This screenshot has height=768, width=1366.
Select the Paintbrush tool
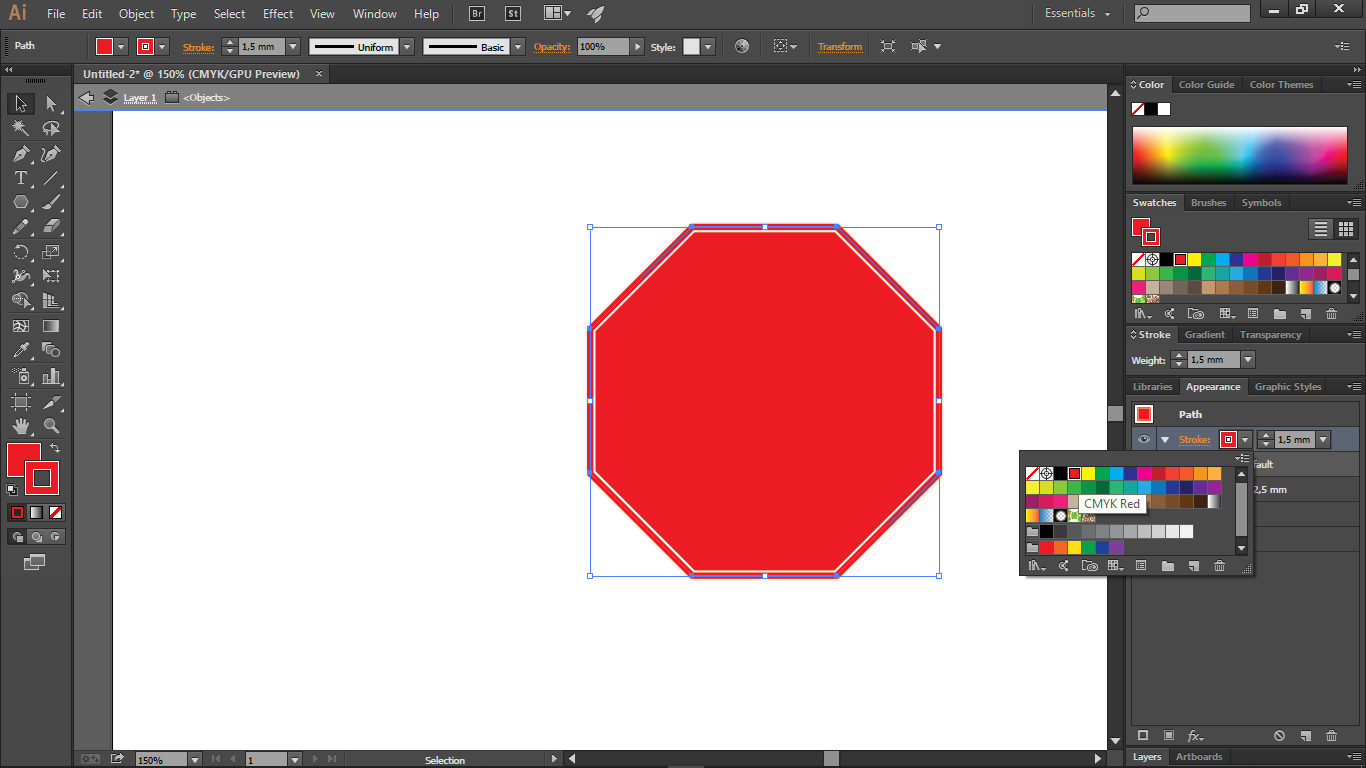point(51,203)
